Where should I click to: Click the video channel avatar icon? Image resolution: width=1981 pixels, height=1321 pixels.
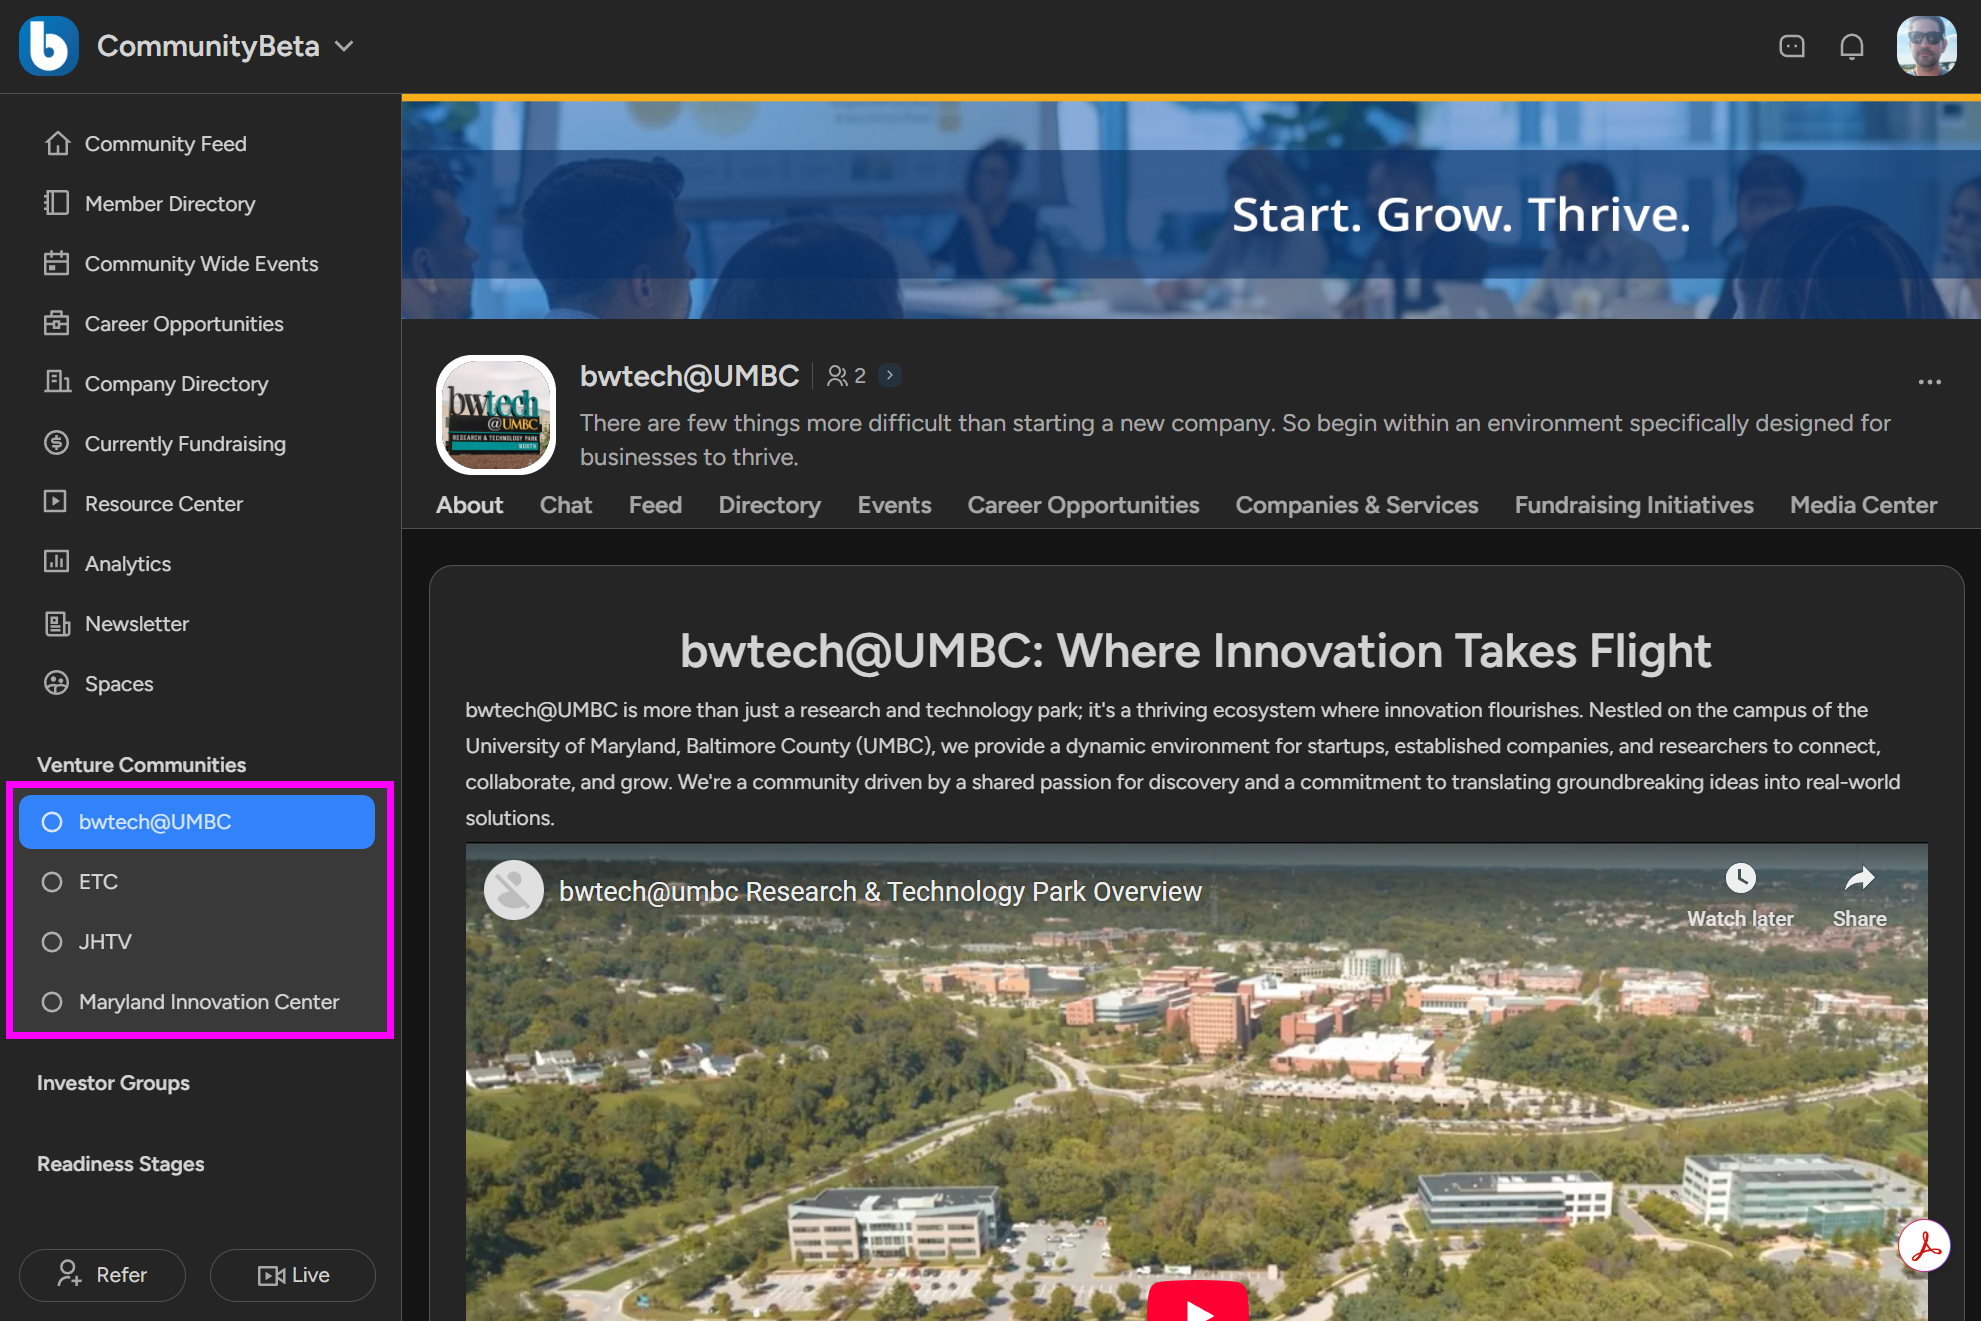[x=514, y=890]
